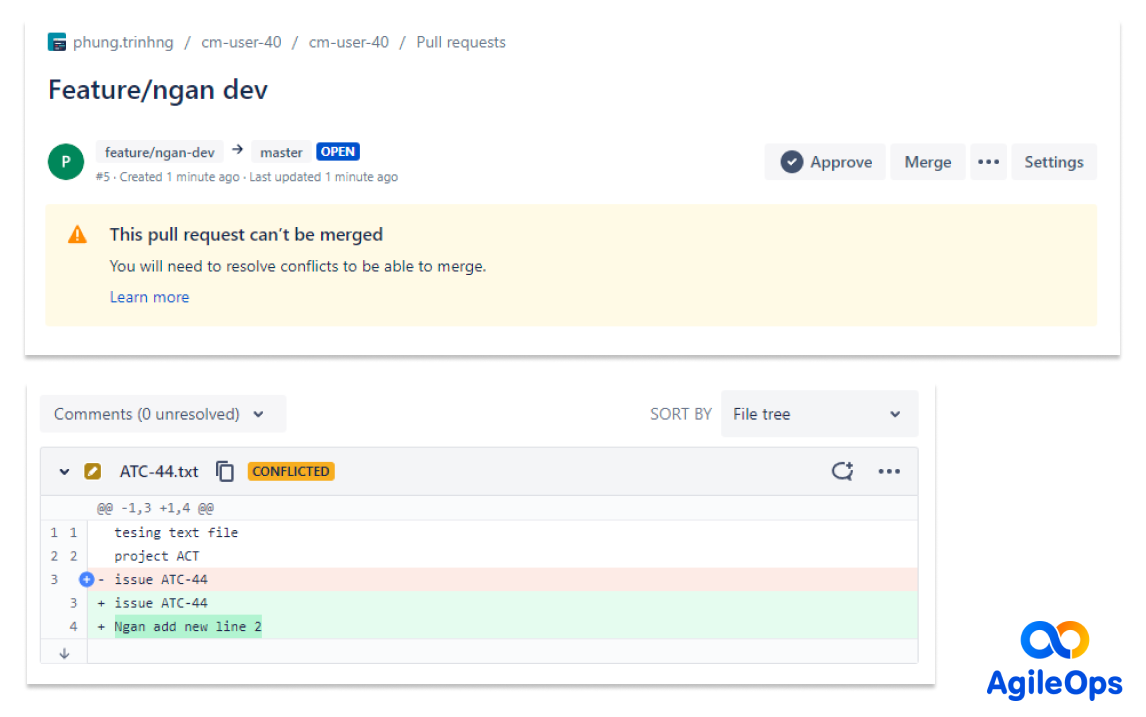1146x717 pixels.
Task: Click the modified-file pencil icon beside ATC-44.txt
Action: (x=92, y=470)
